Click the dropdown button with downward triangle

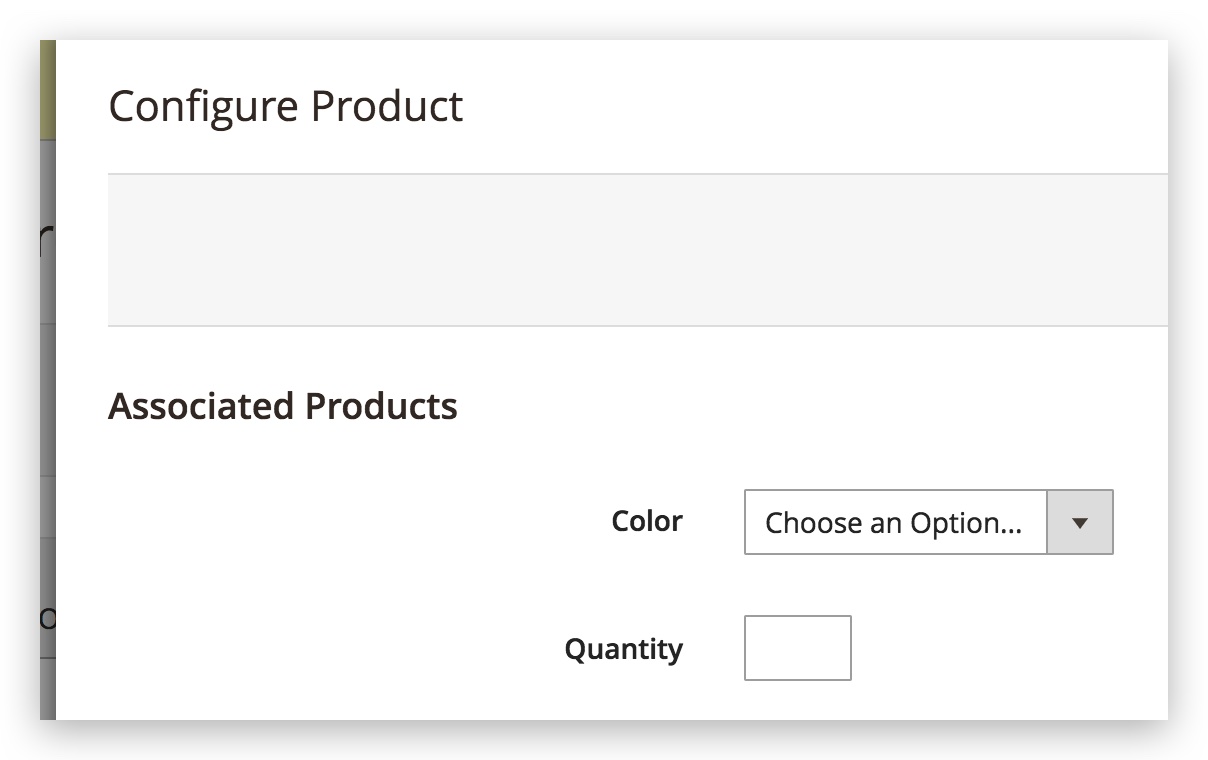[x=1080, y=521]
